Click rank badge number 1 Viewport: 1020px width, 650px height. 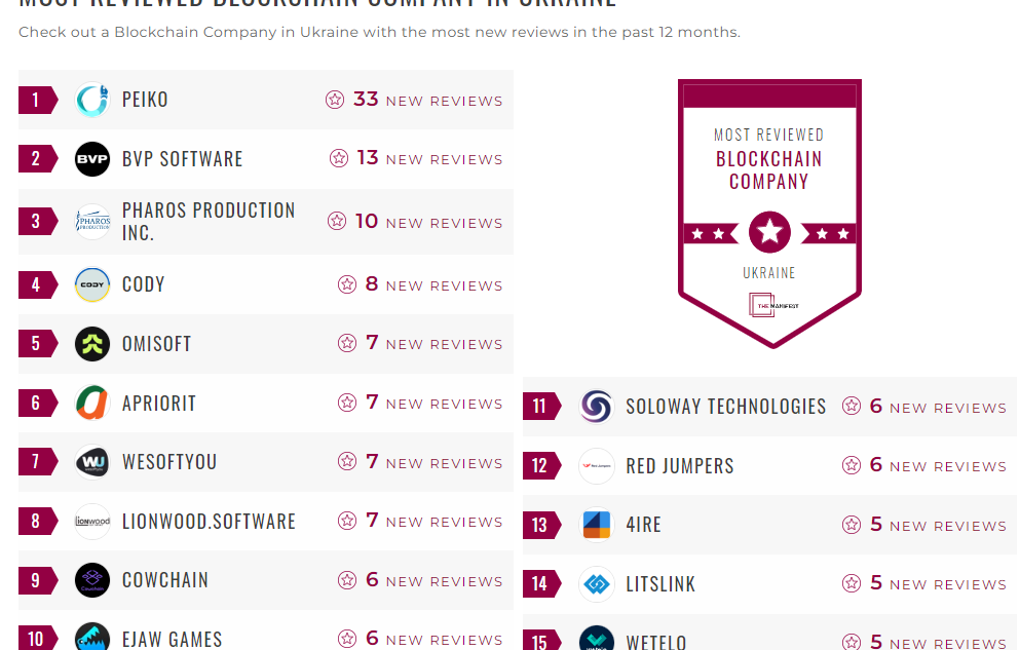point(38,100)
